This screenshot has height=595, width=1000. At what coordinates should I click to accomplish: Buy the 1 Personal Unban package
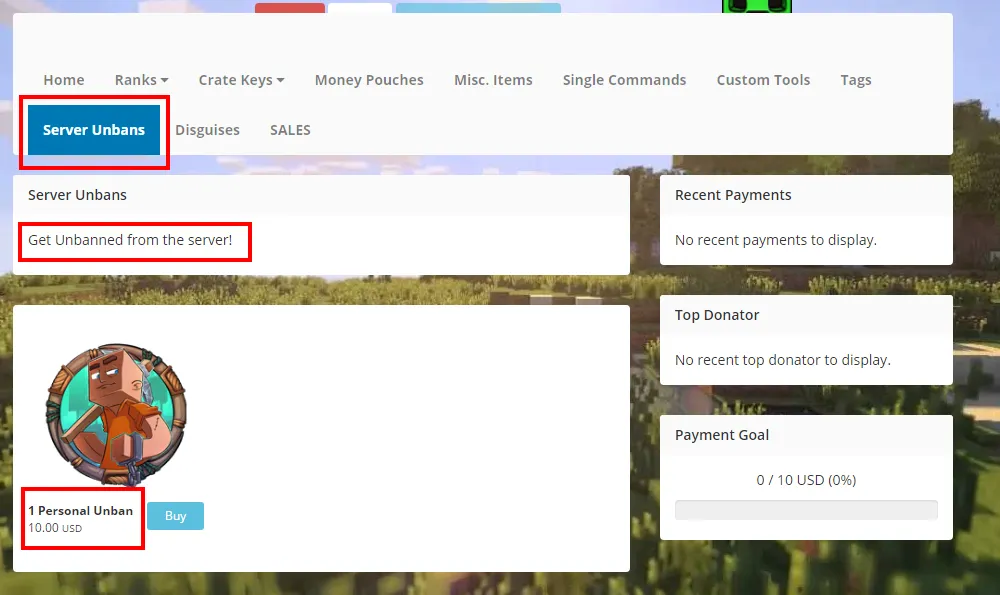[x=175, y=516]
